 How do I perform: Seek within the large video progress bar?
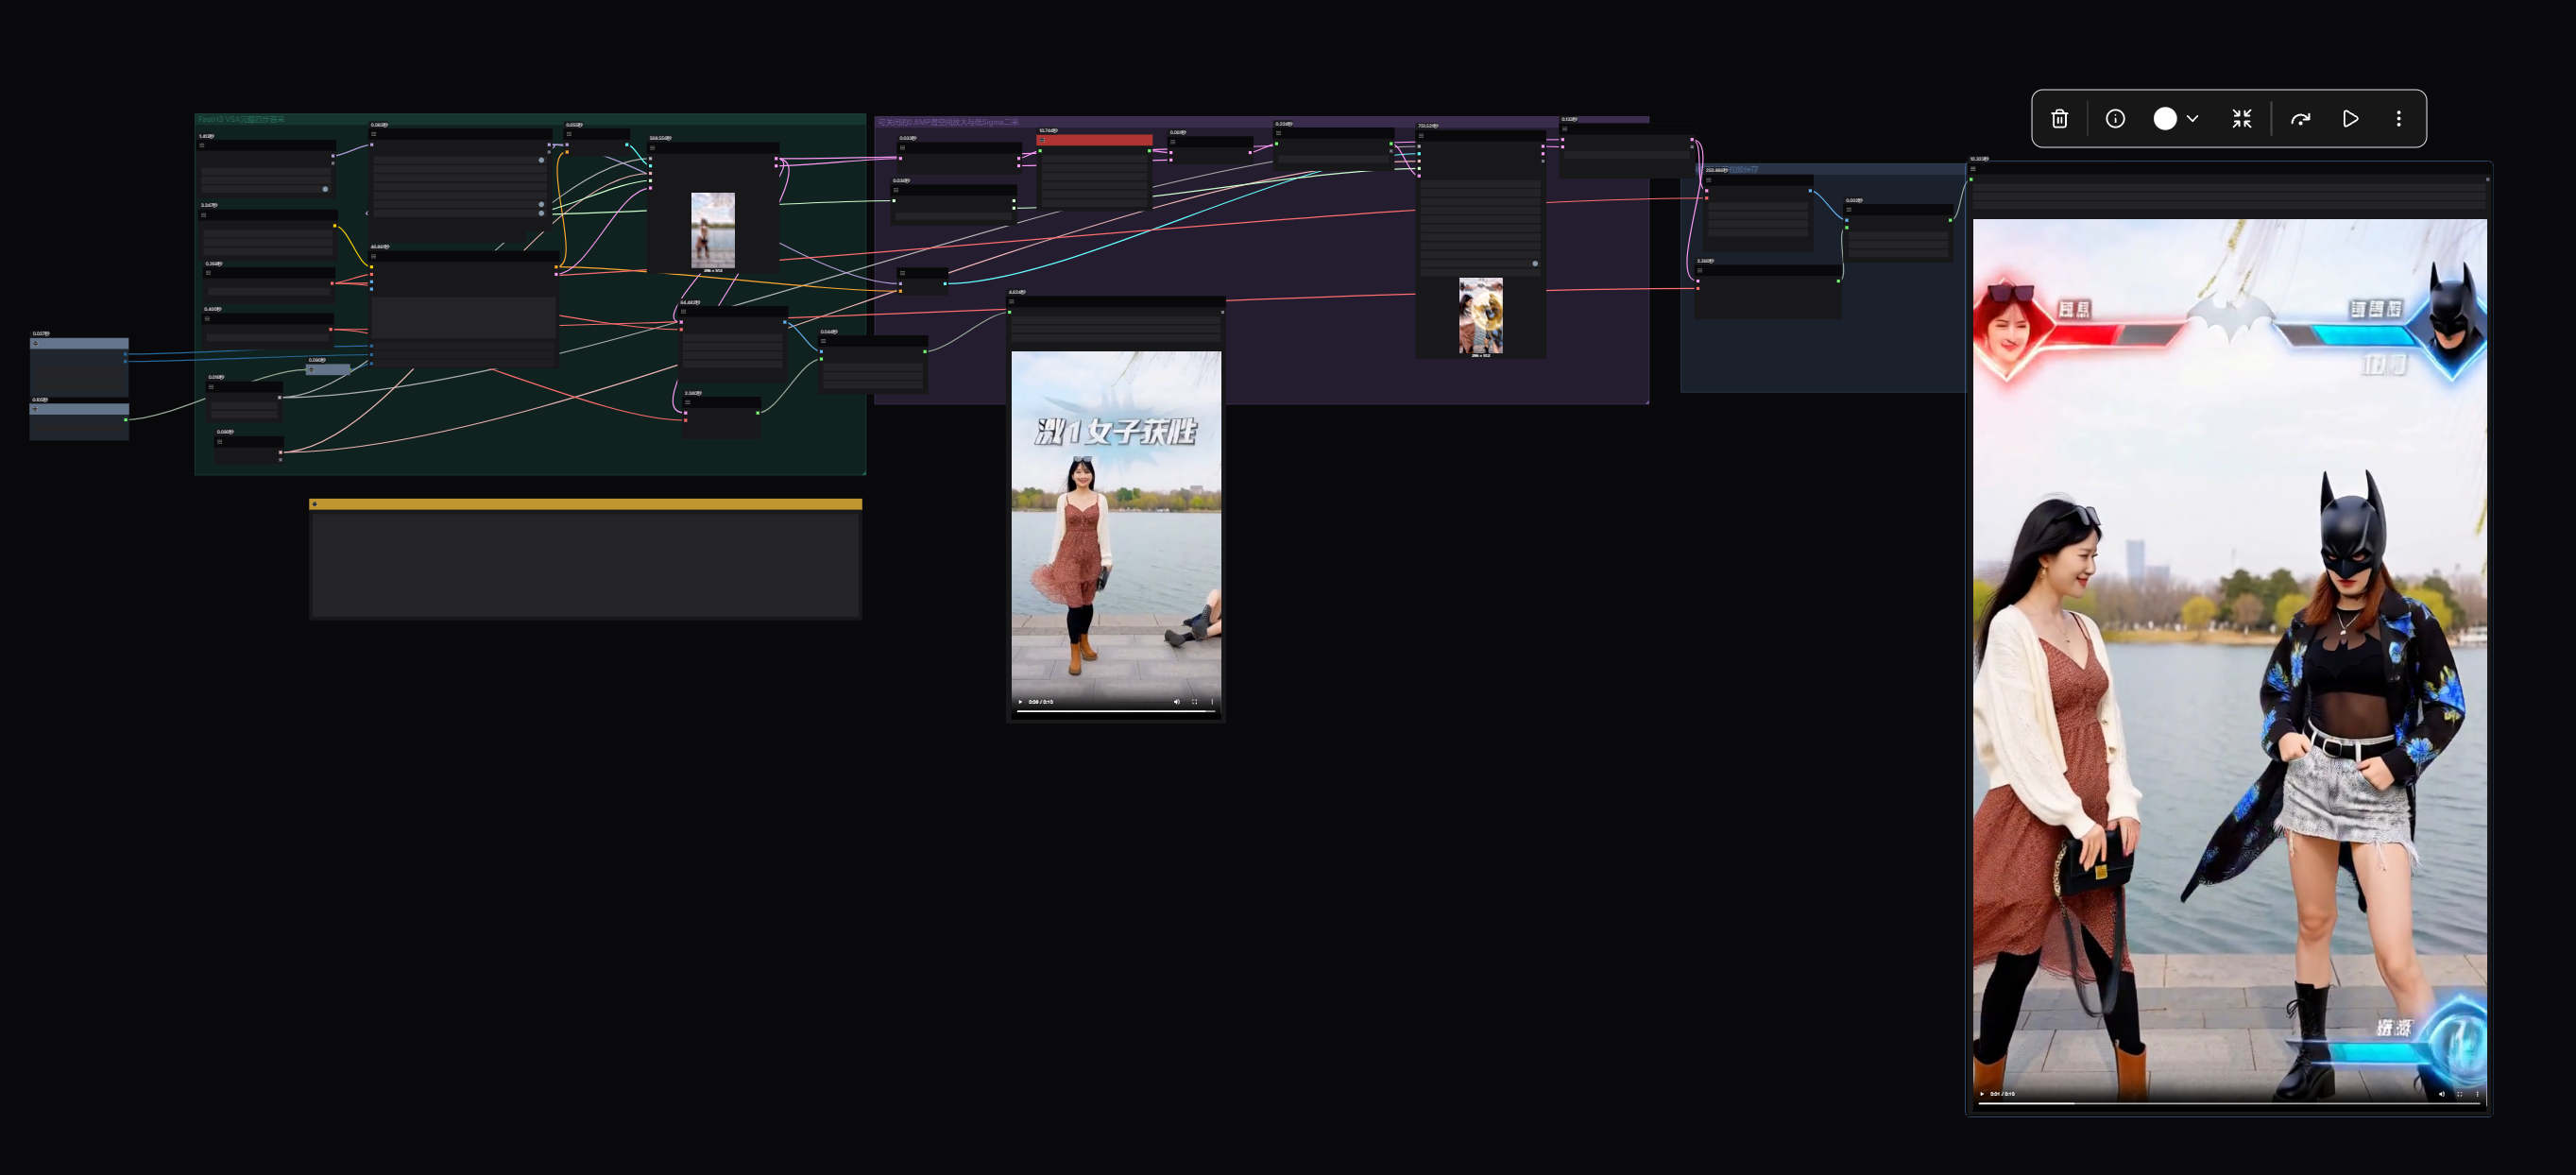(x=2229, y=1103)
